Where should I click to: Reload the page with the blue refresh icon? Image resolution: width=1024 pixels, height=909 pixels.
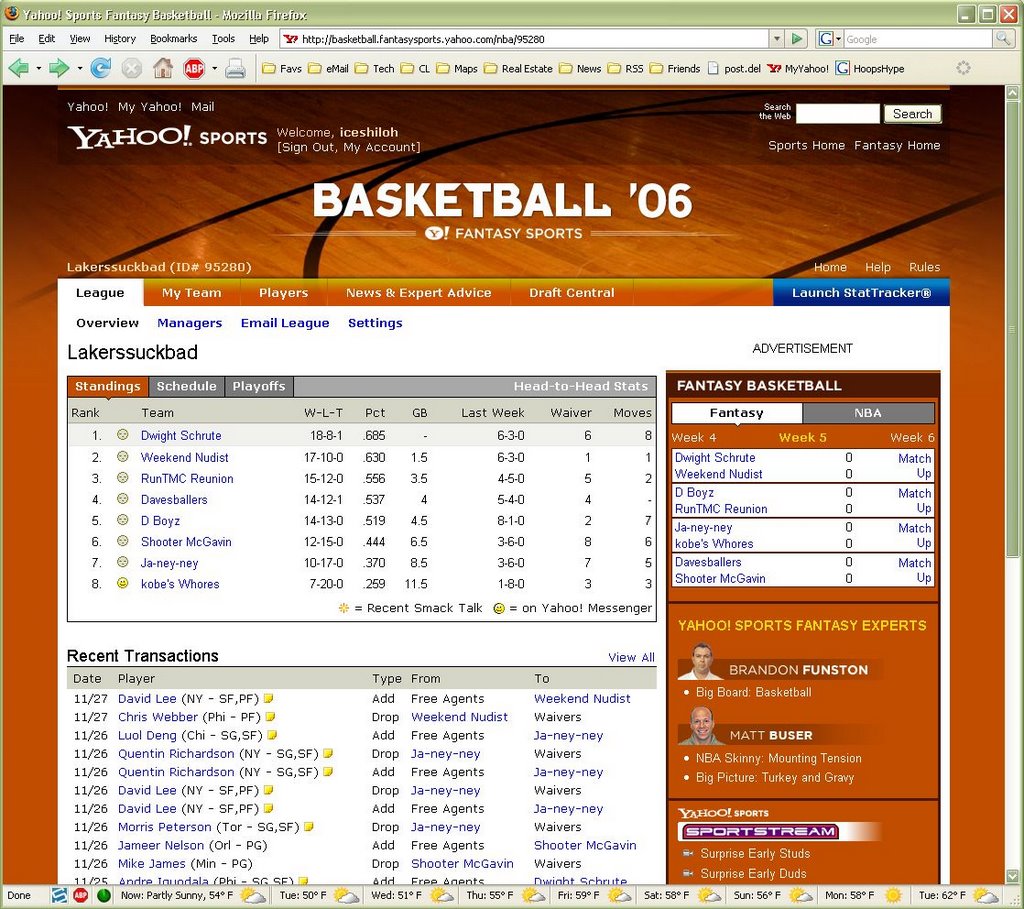pyautogui.click(x=100, y=68)
